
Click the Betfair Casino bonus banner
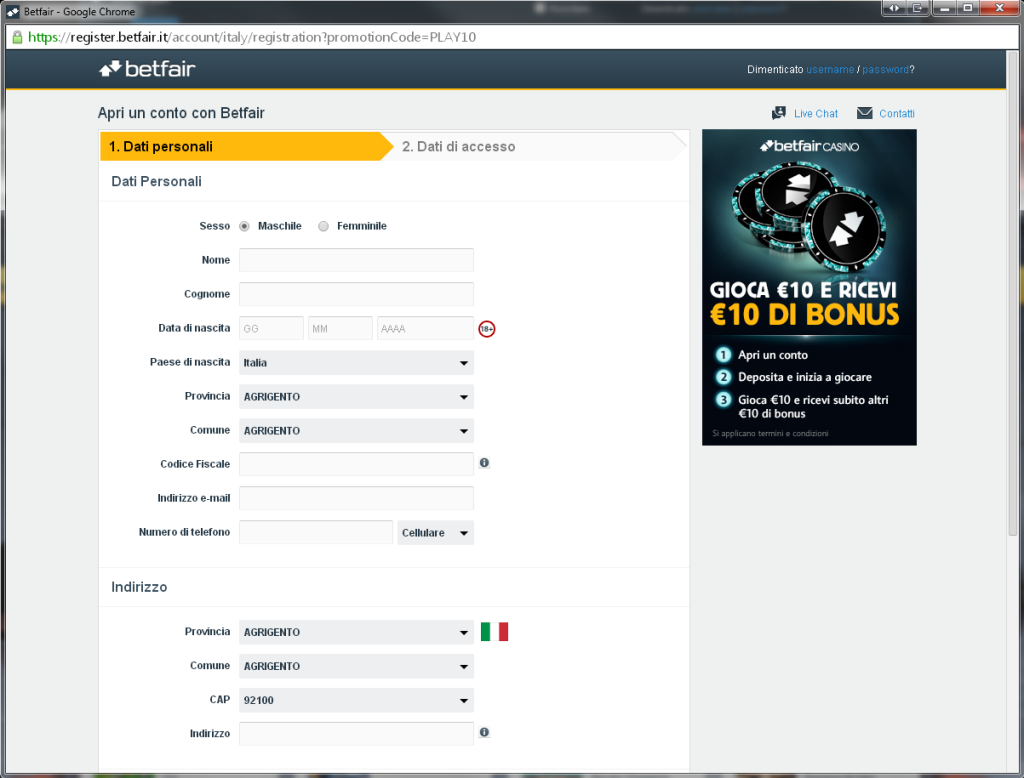(809, 287)
